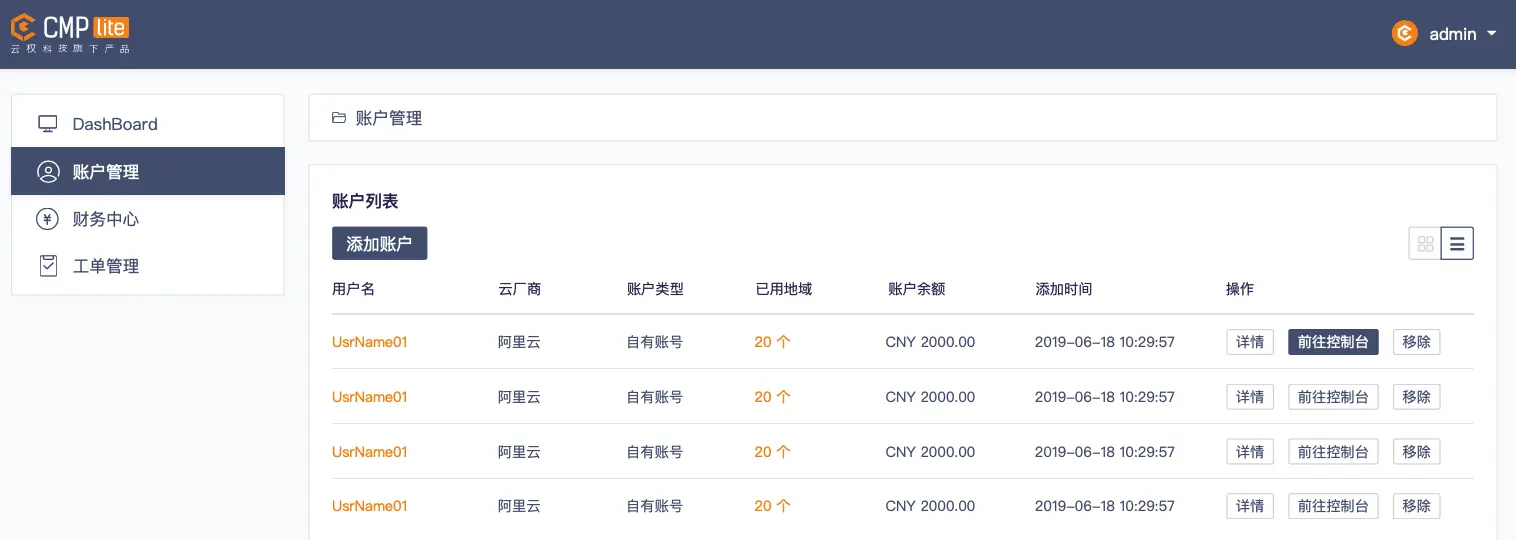Click the 工单管理 clipboard icon

tap(48, 266)
